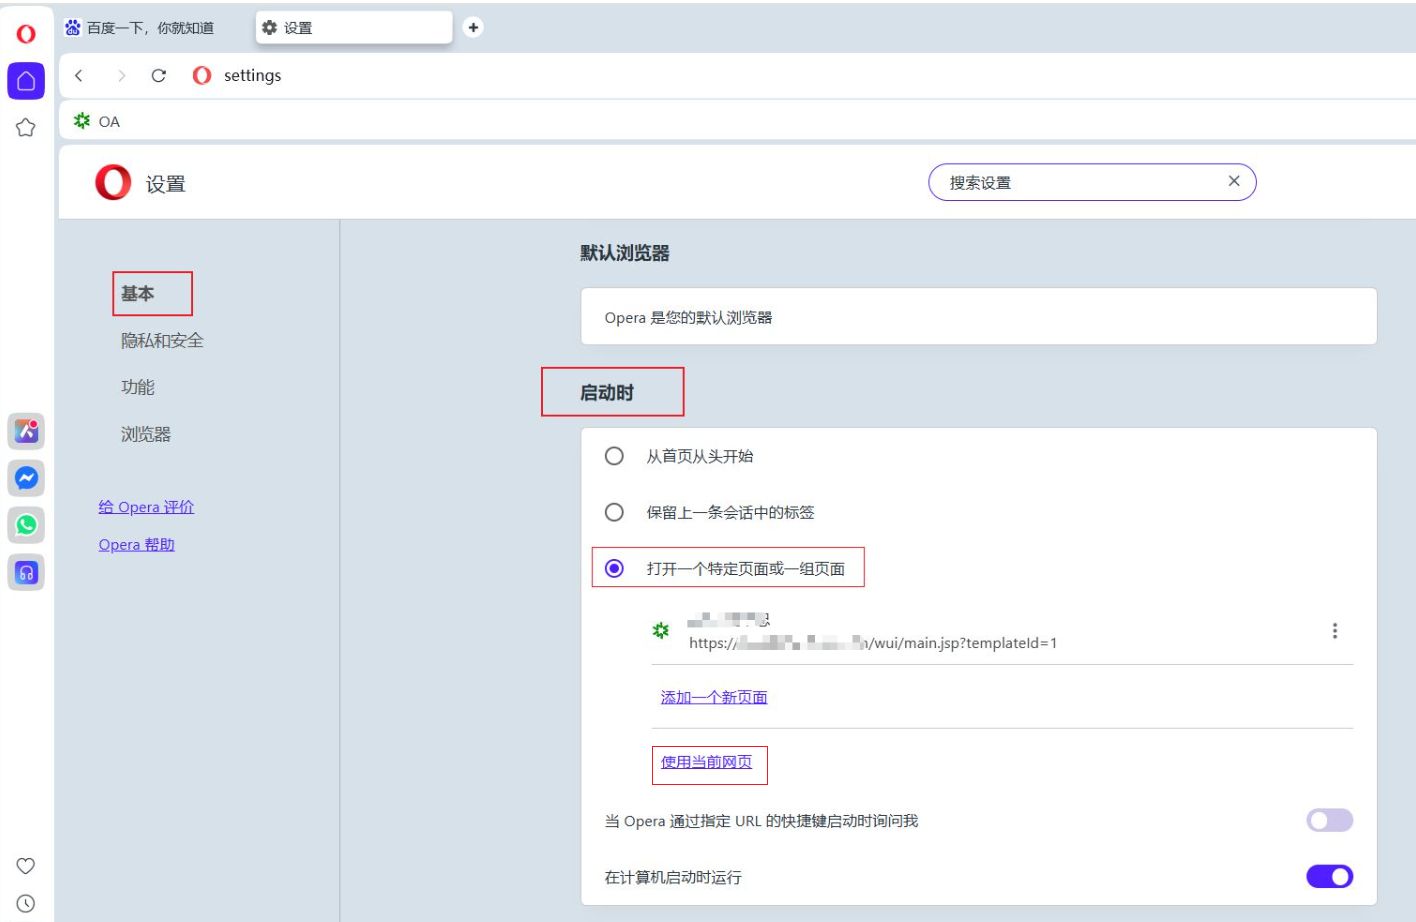Click the Opera 是您的默认浏览器 text

pos(688,318)
